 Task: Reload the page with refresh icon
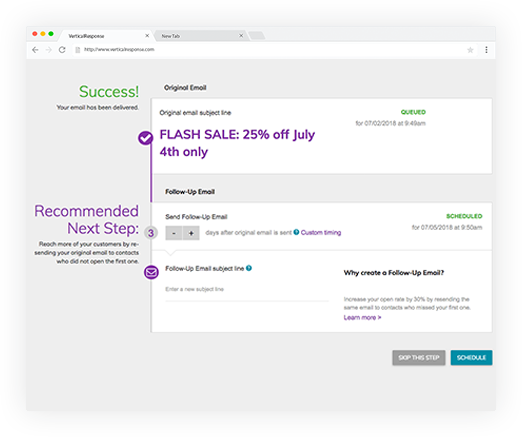click(62, 50)
